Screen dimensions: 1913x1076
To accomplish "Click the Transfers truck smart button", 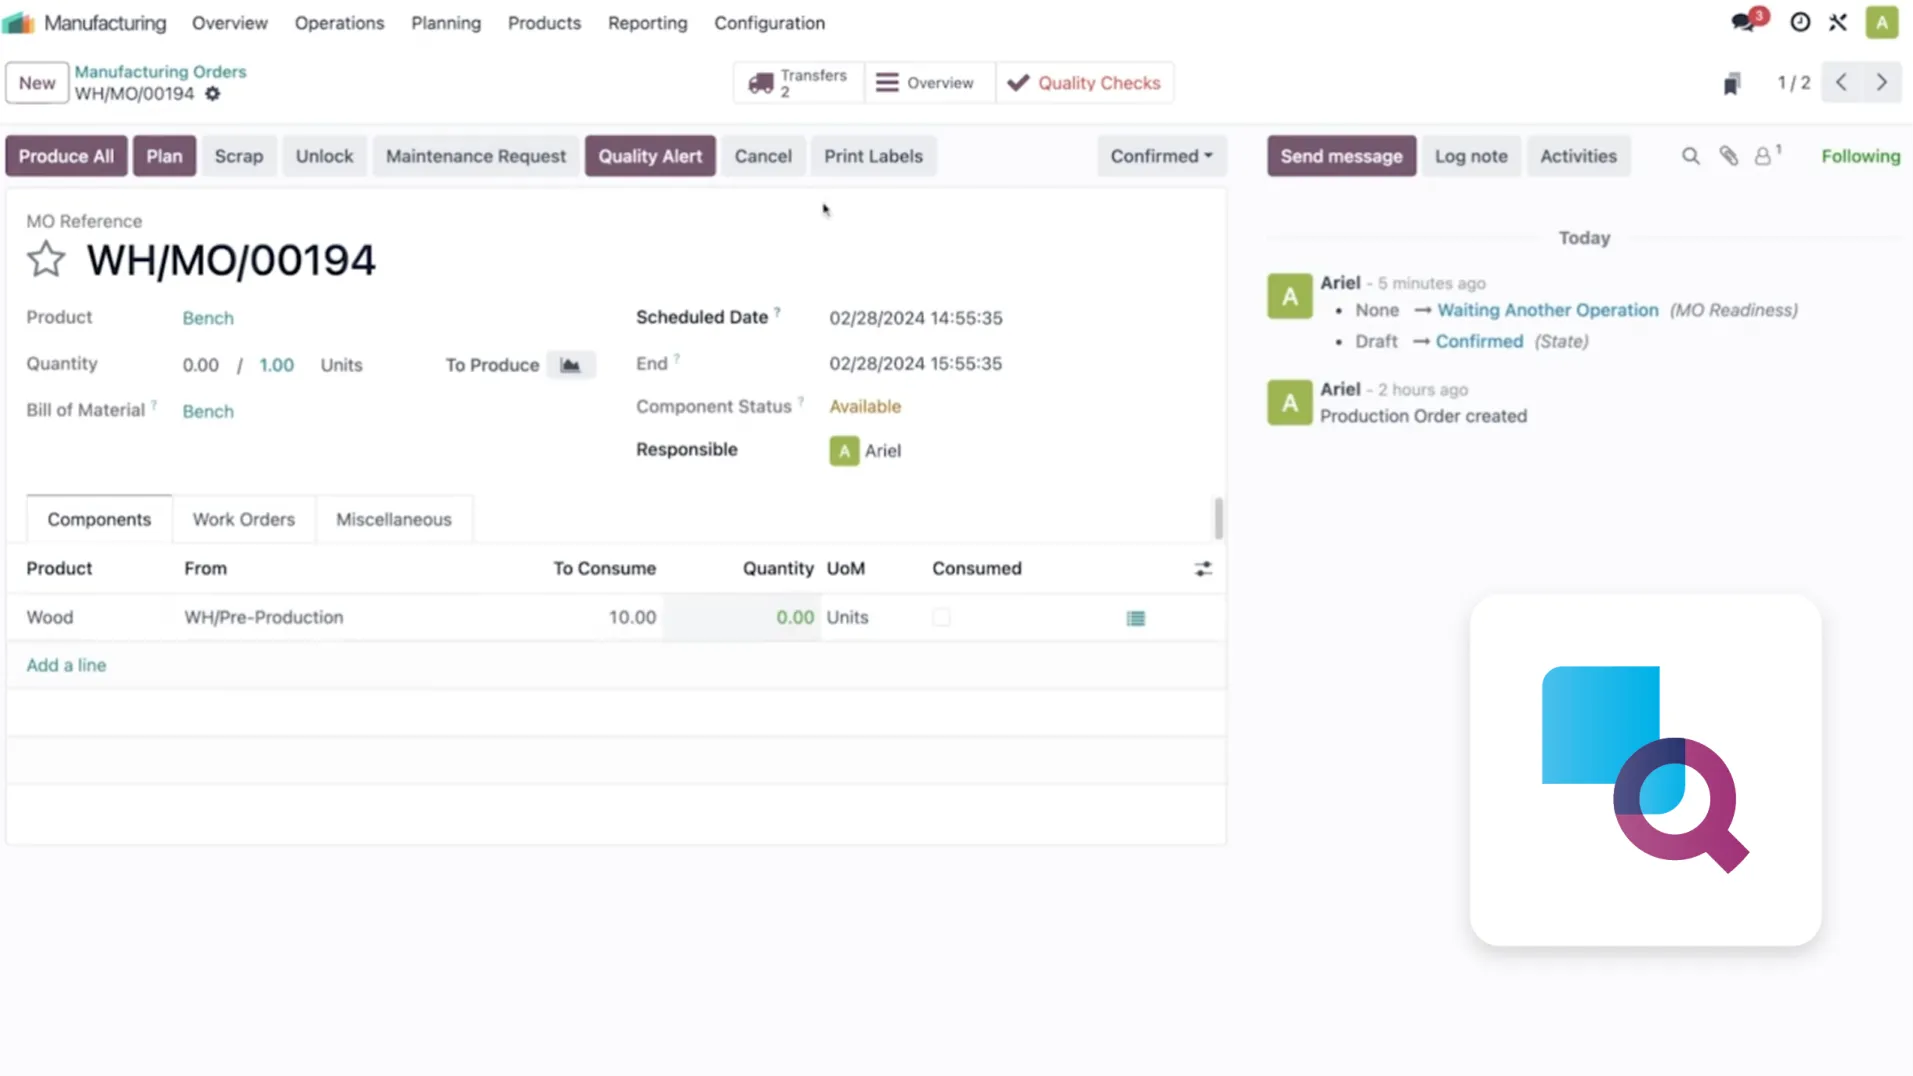I will coord(799,83).
